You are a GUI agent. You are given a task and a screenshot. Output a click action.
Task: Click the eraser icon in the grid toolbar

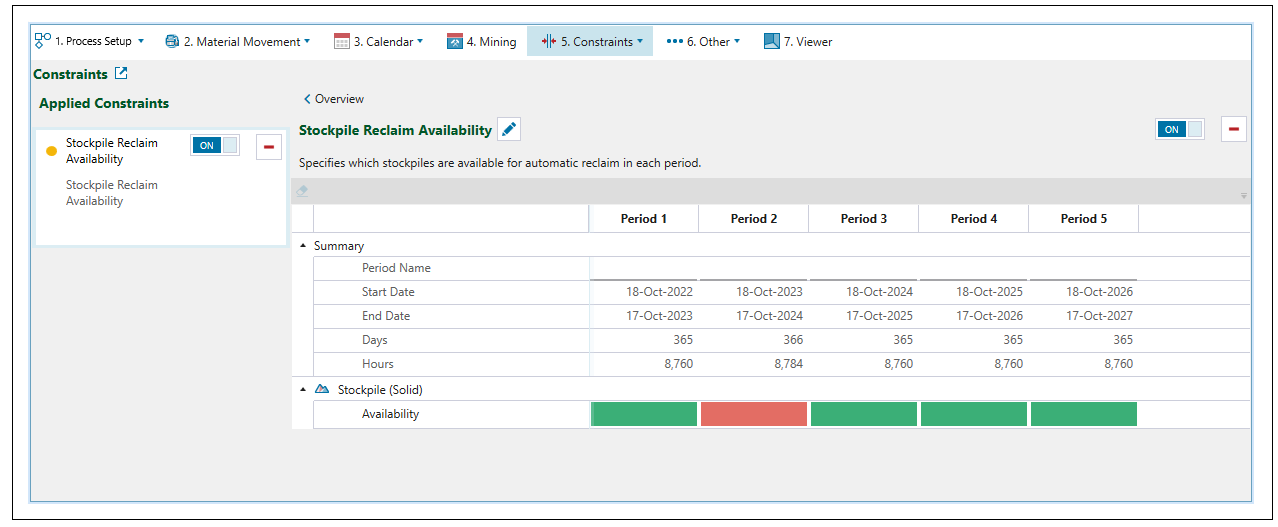(303, 191)
